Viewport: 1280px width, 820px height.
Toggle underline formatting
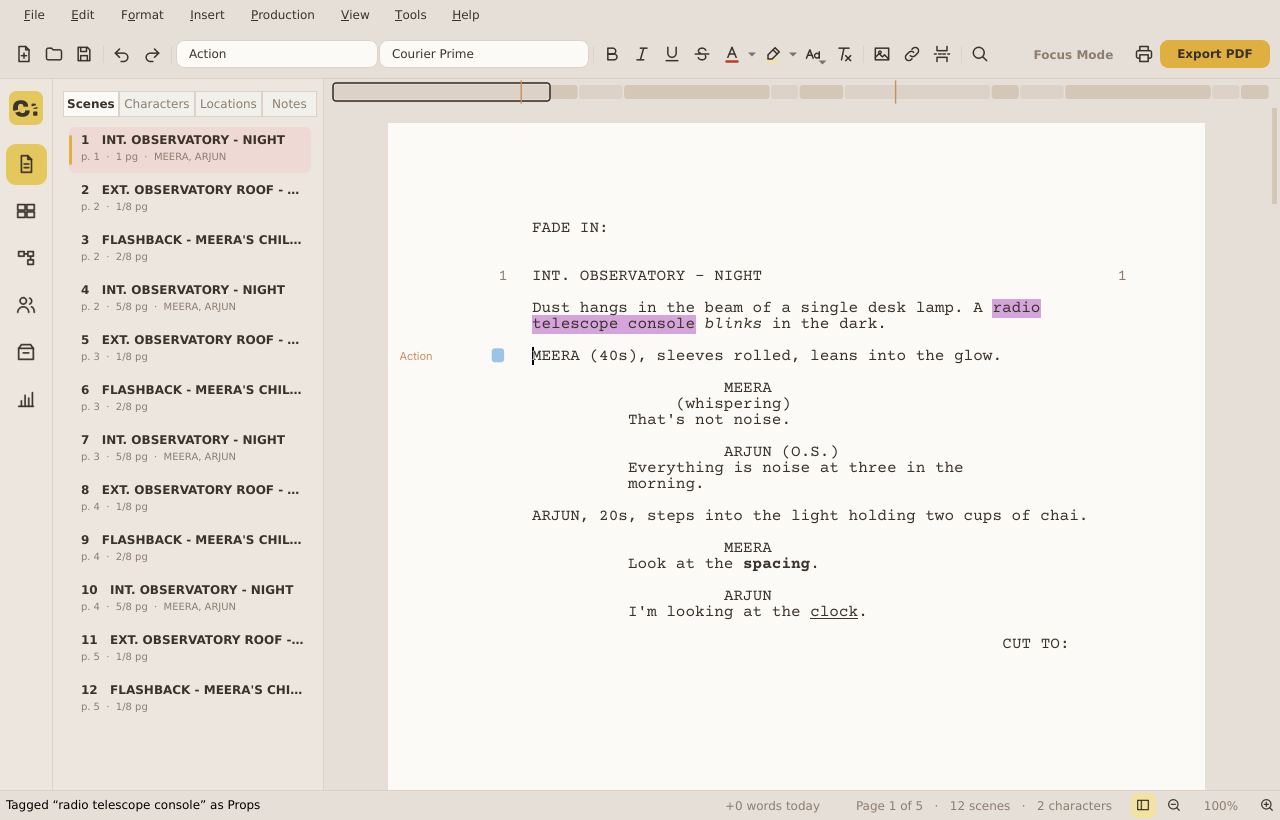(x=672, y=54)
